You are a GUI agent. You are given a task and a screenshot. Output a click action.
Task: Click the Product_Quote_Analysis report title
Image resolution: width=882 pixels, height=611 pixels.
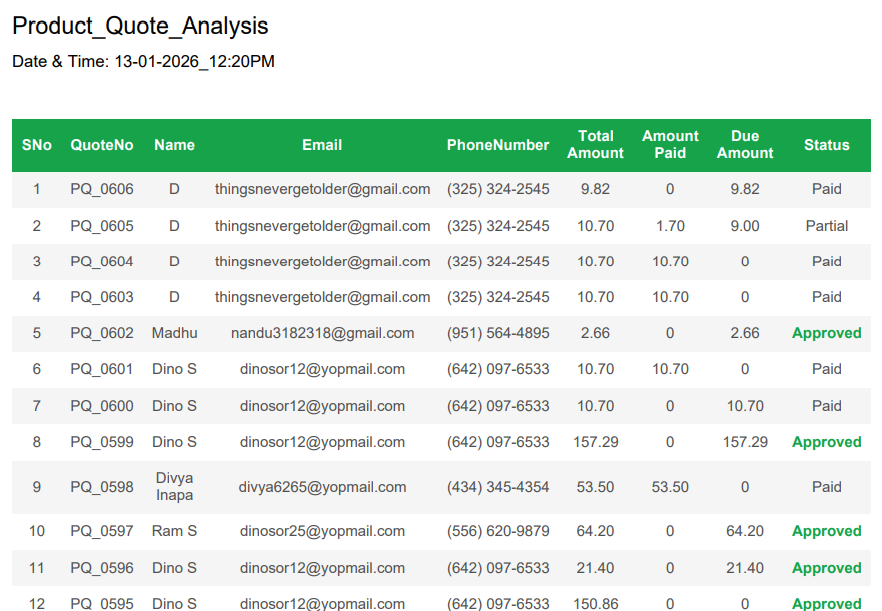[140, 27]
